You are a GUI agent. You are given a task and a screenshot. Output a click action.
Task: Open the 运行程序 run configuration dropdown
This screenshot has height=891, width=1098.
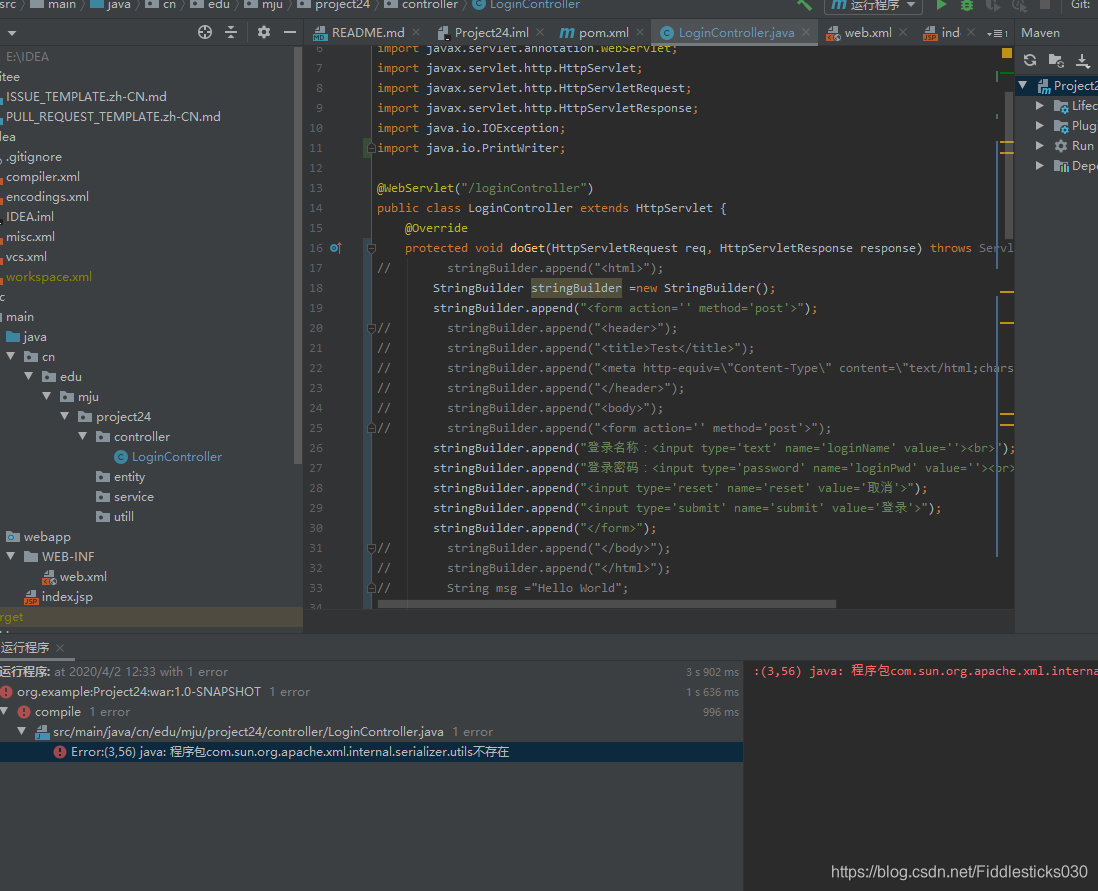click(x=873, y=5)
